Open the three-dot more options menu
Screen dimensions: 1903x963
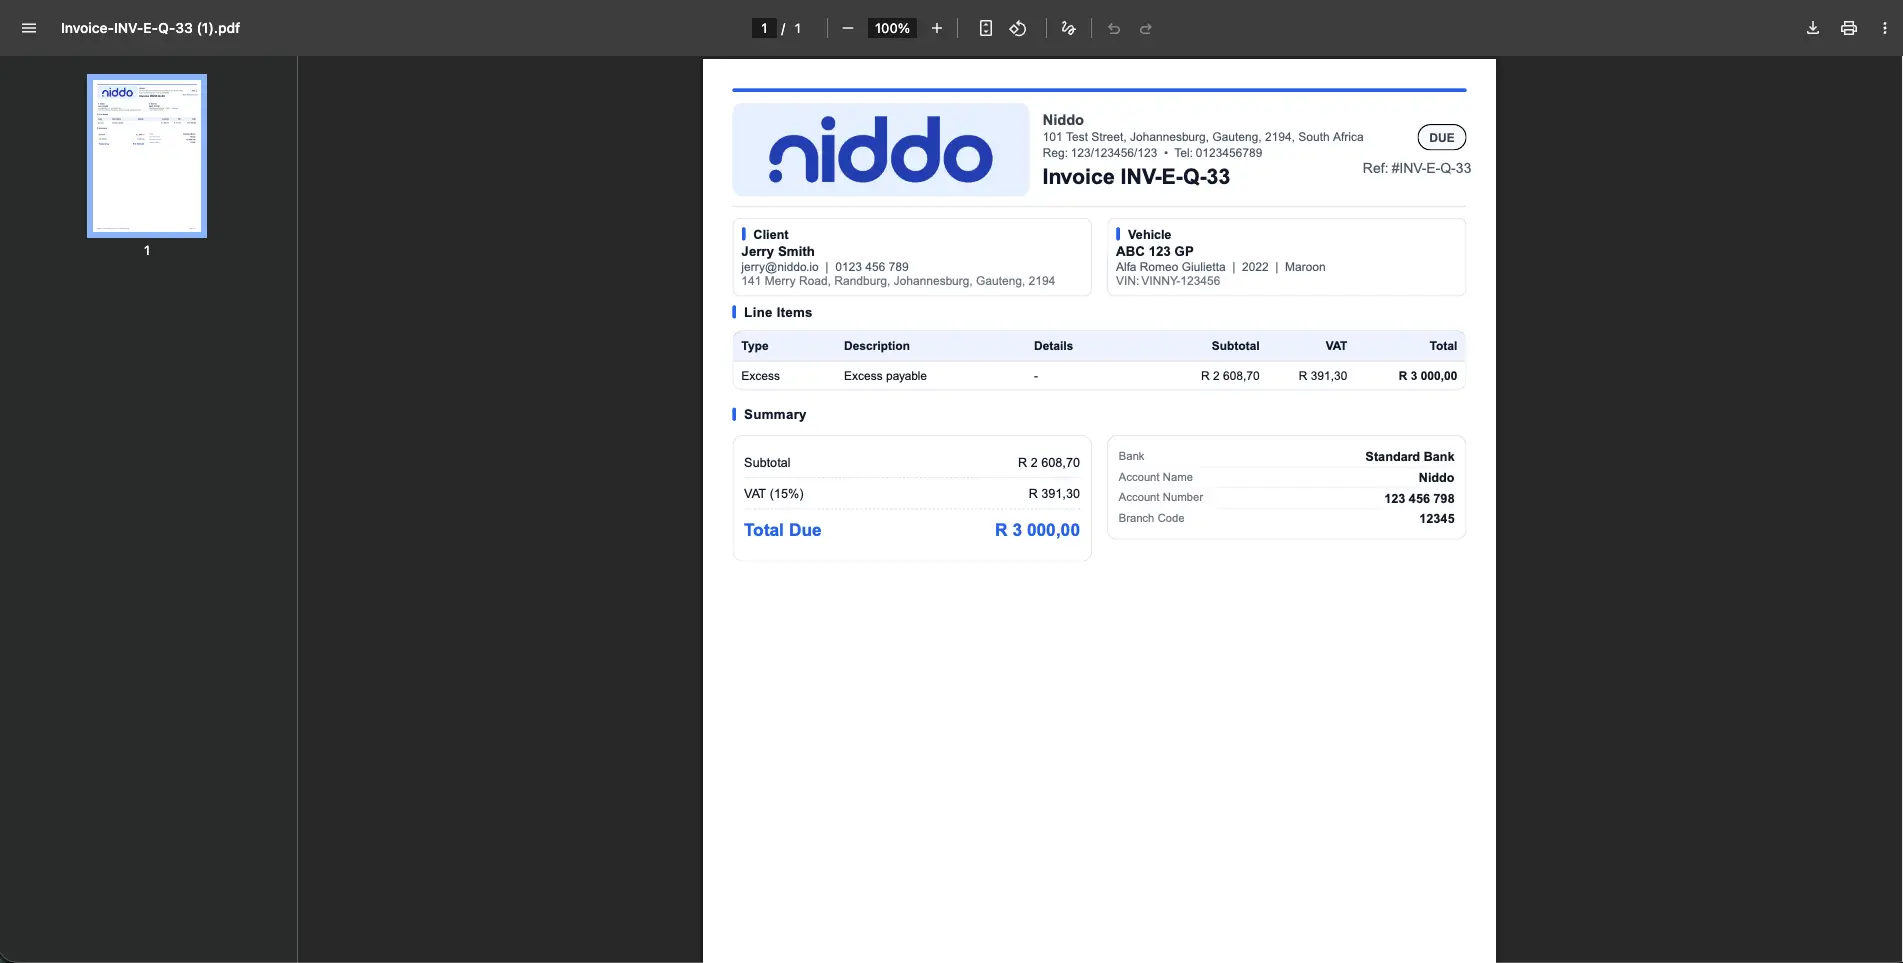coord(1885,28)
